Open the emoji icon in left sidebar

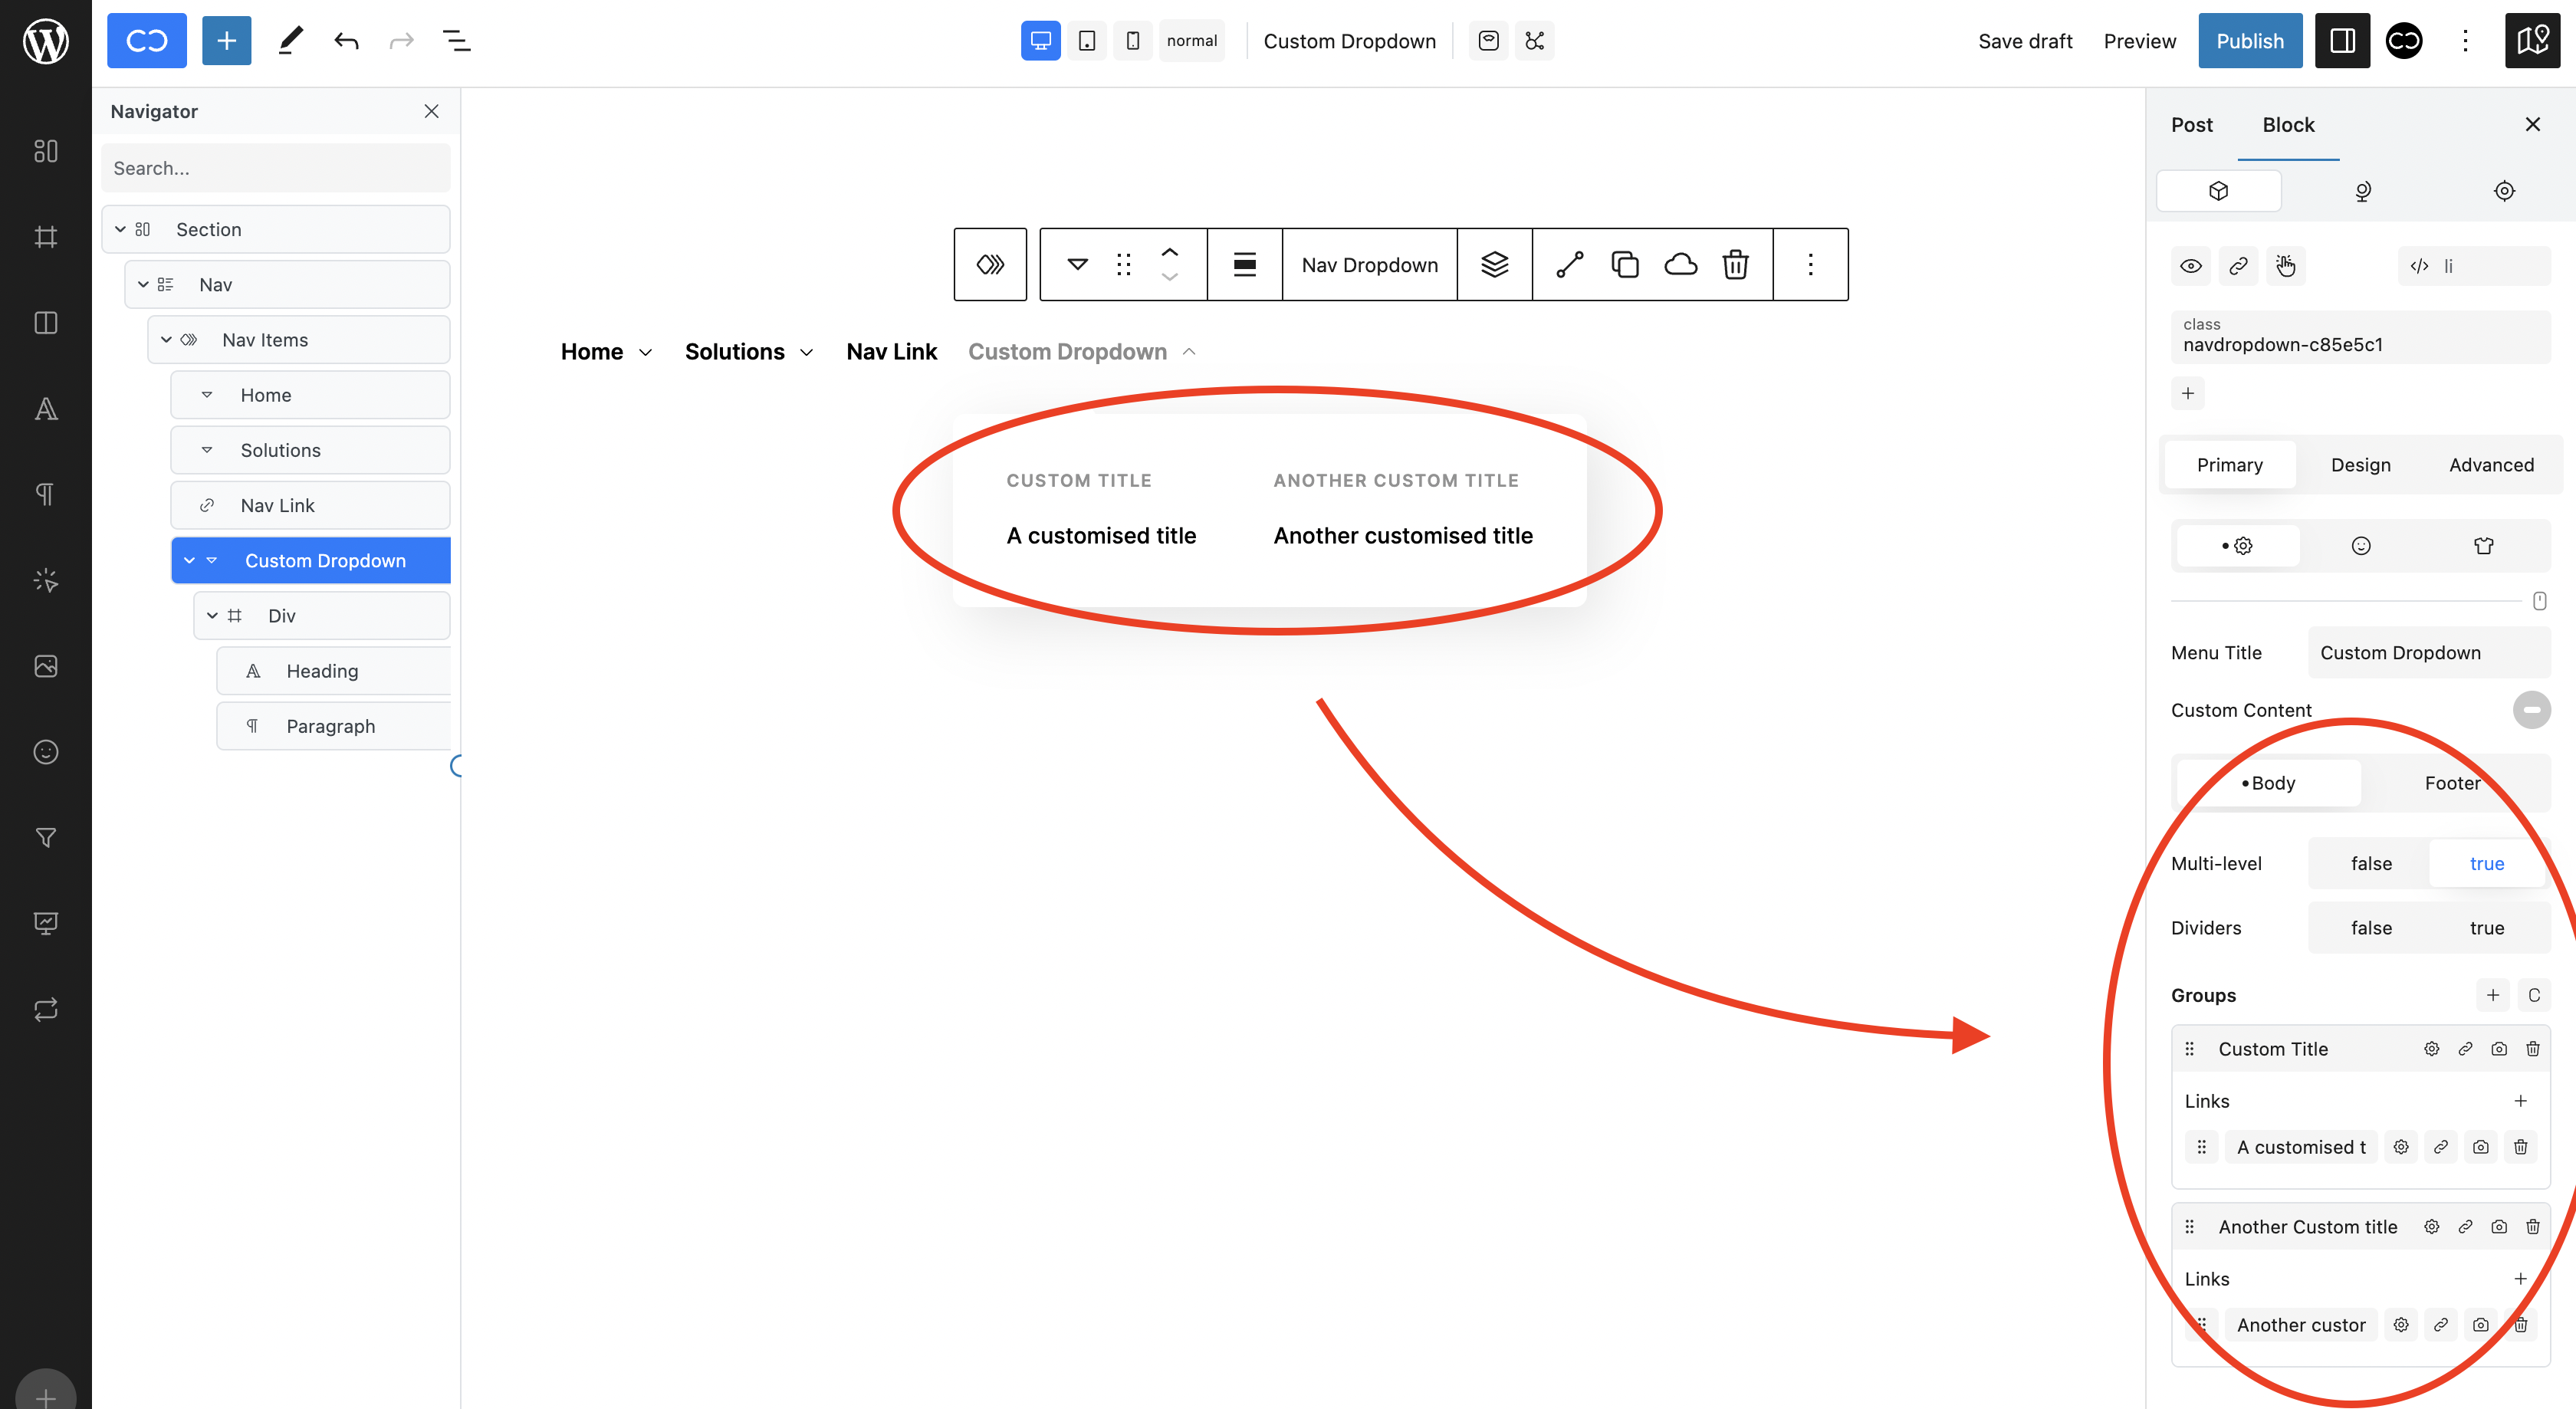click(x=46, y=752)
